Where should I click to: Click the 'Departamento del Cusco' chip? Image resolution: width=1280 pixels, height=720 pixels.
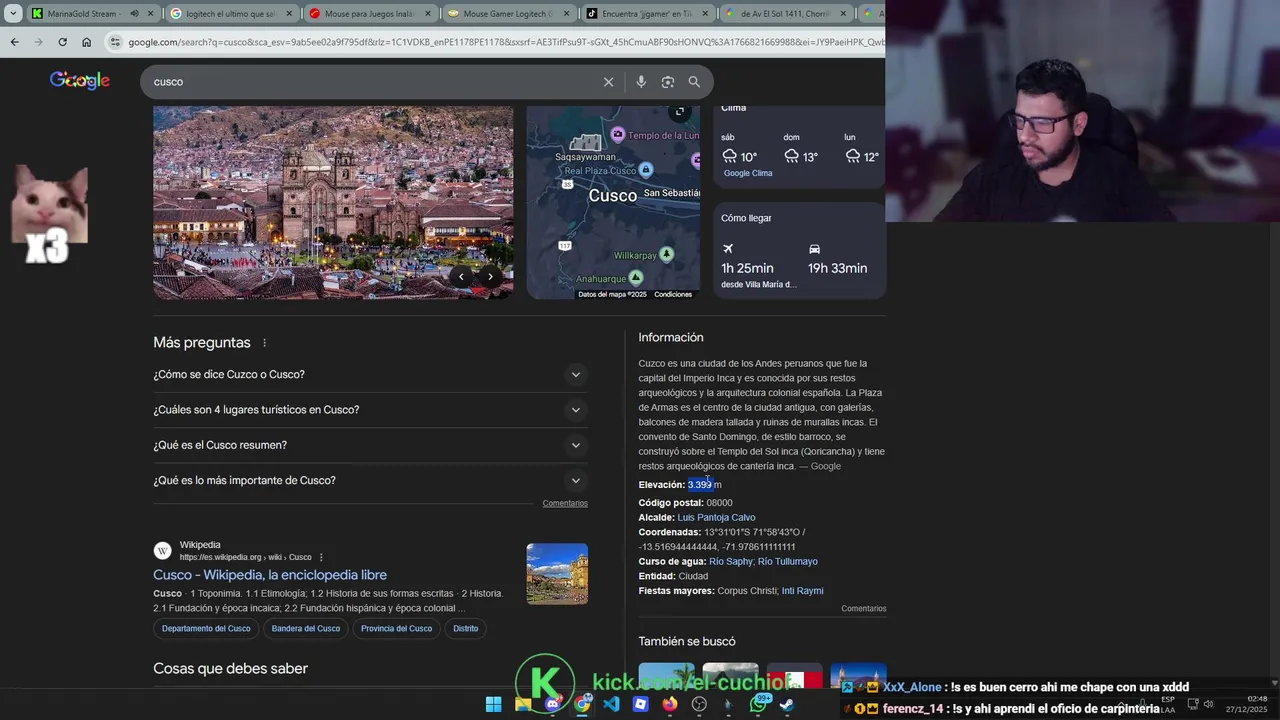tap(206, 628)
